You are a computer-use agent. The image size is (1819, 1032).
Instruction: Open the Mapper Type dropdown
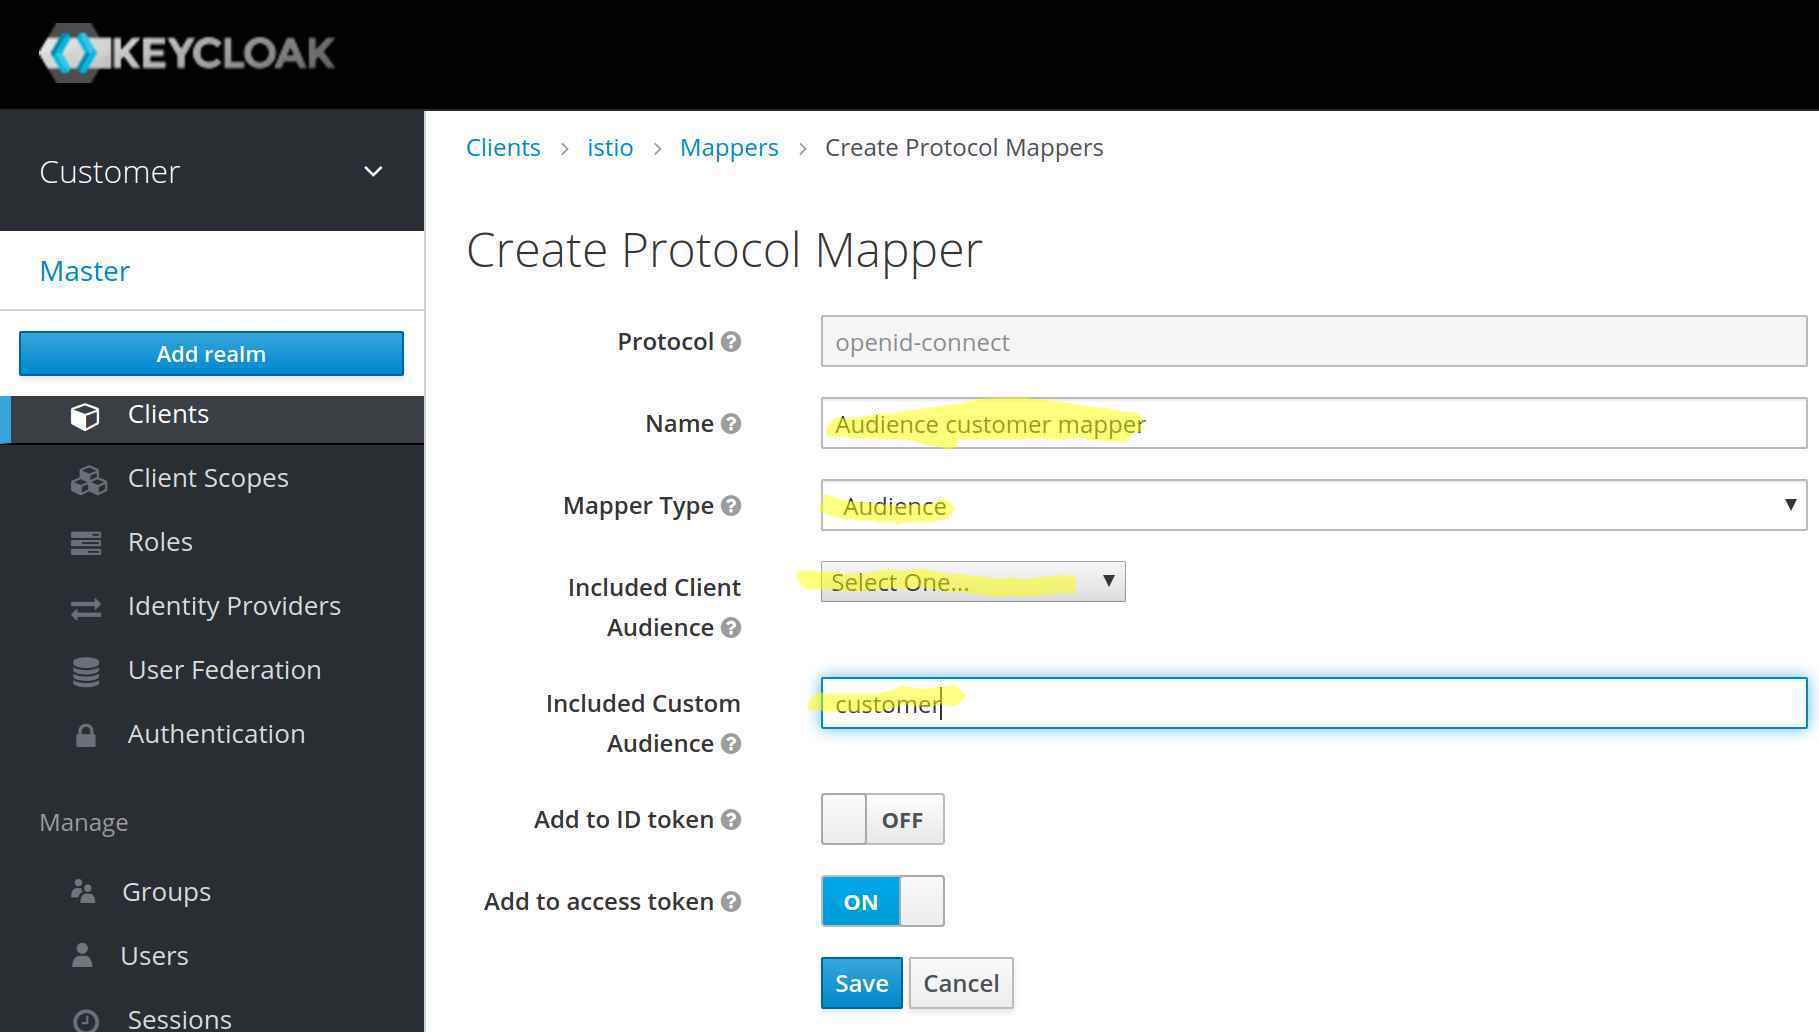pyautogui.click(x=1312, y=506)
